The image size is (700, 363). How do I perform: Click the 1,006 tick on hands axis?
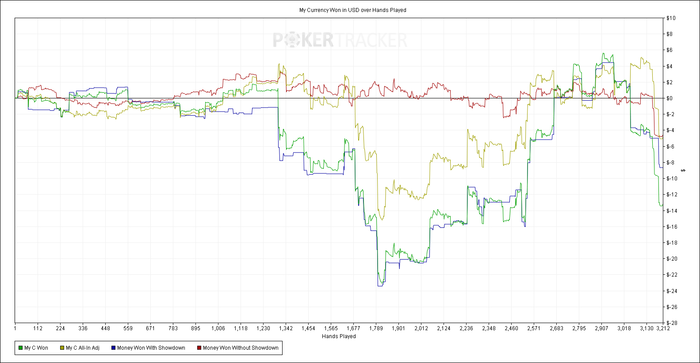[218, 329]
